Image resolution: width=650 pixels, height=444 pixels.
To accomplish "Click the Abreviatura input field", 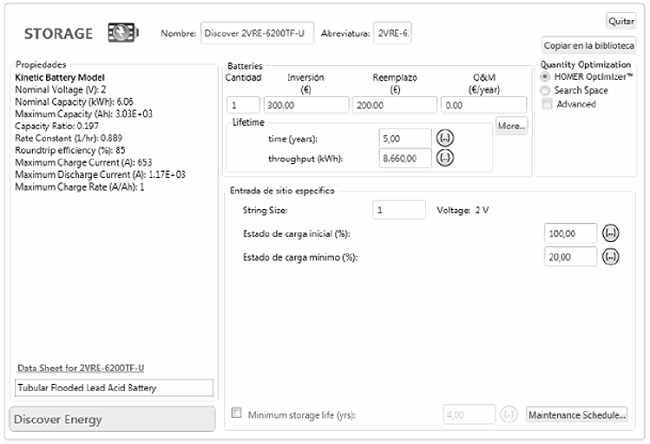I will (392, 33).
